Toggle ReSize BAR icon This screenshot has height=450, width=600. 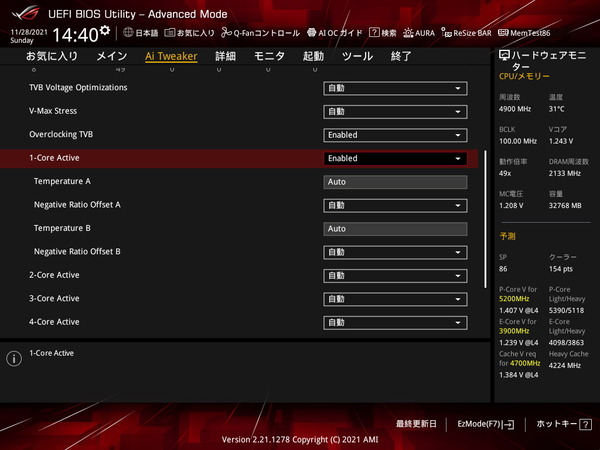pos(446,33)
